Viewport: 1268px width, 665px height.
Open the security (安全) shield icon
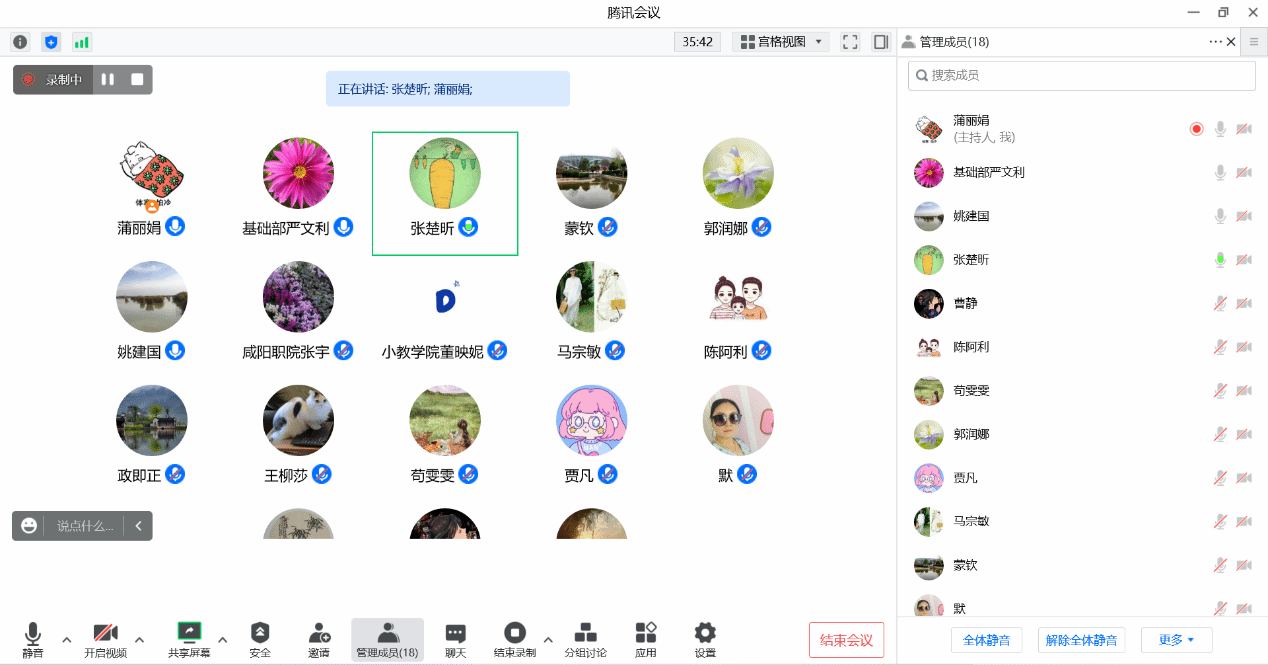[x=260, y=633]
